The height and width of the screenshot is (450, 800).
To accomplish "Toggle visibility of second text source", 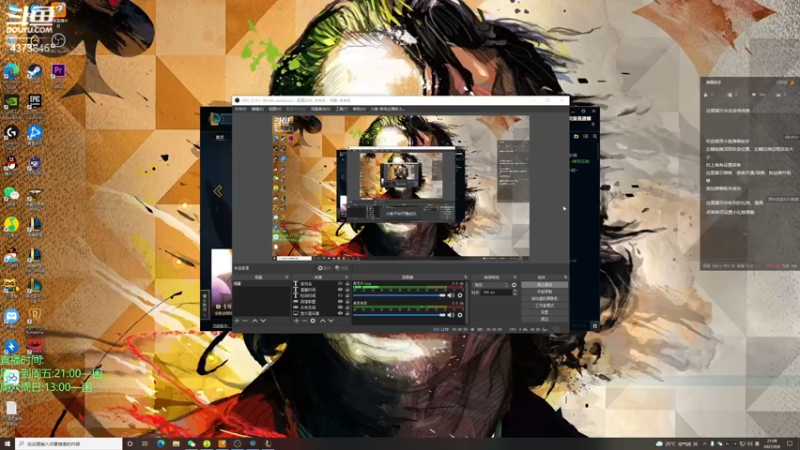I will [x=340, y=290].
